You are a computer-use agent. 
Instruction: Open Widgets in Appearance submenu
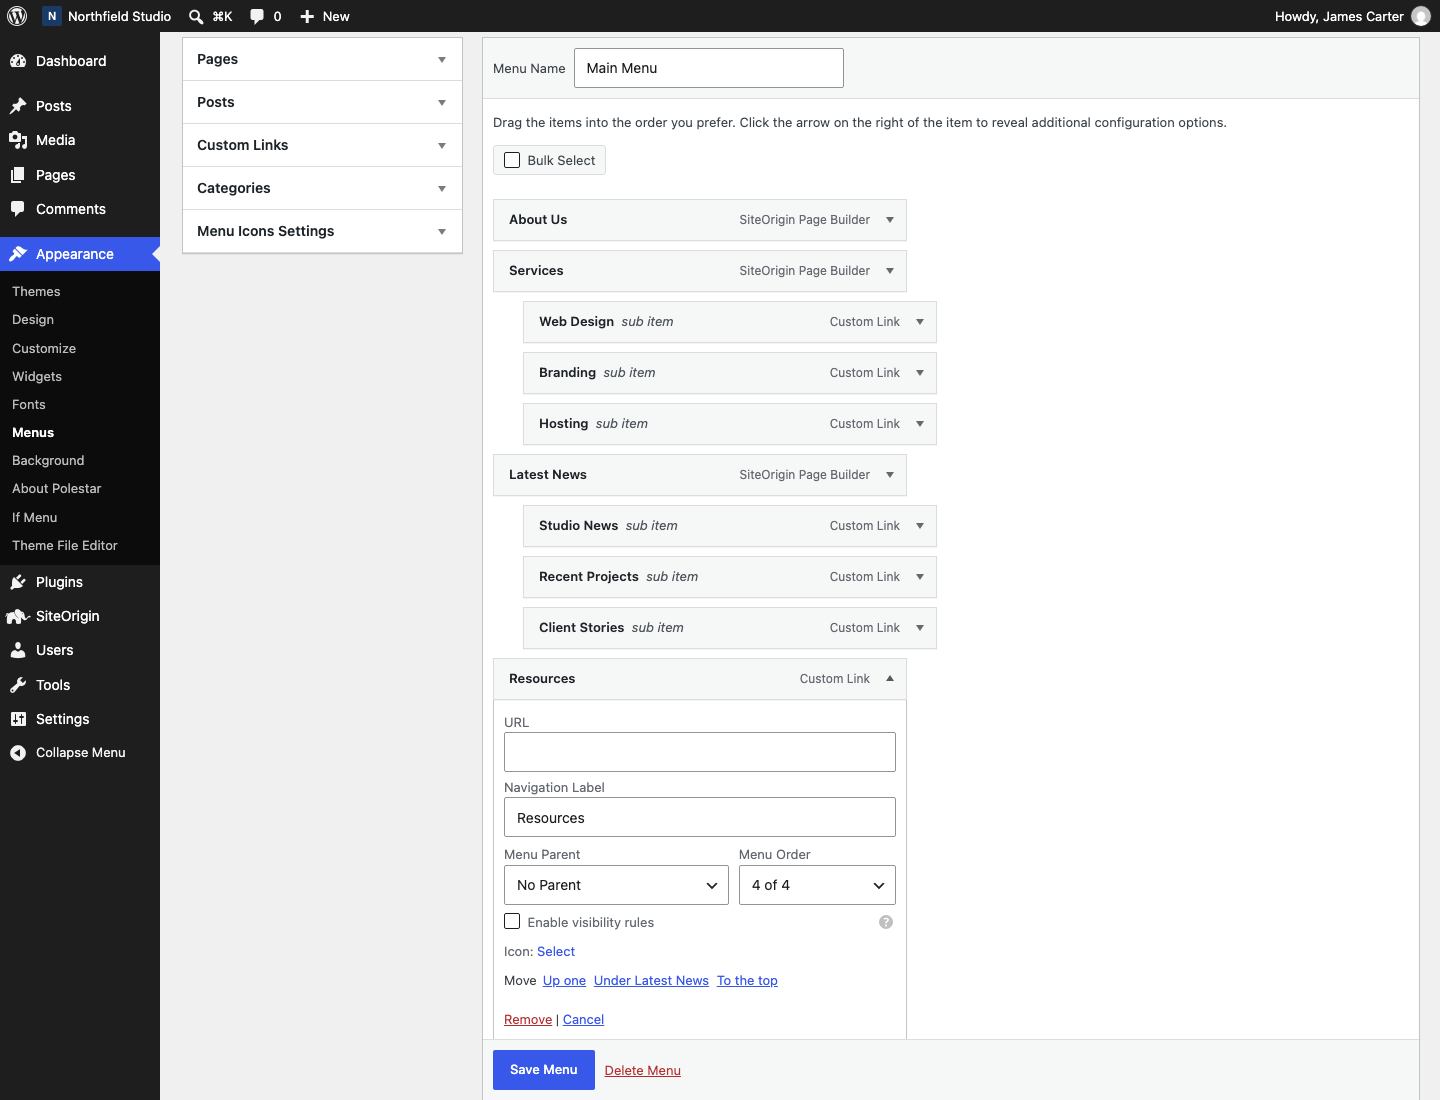37,376
